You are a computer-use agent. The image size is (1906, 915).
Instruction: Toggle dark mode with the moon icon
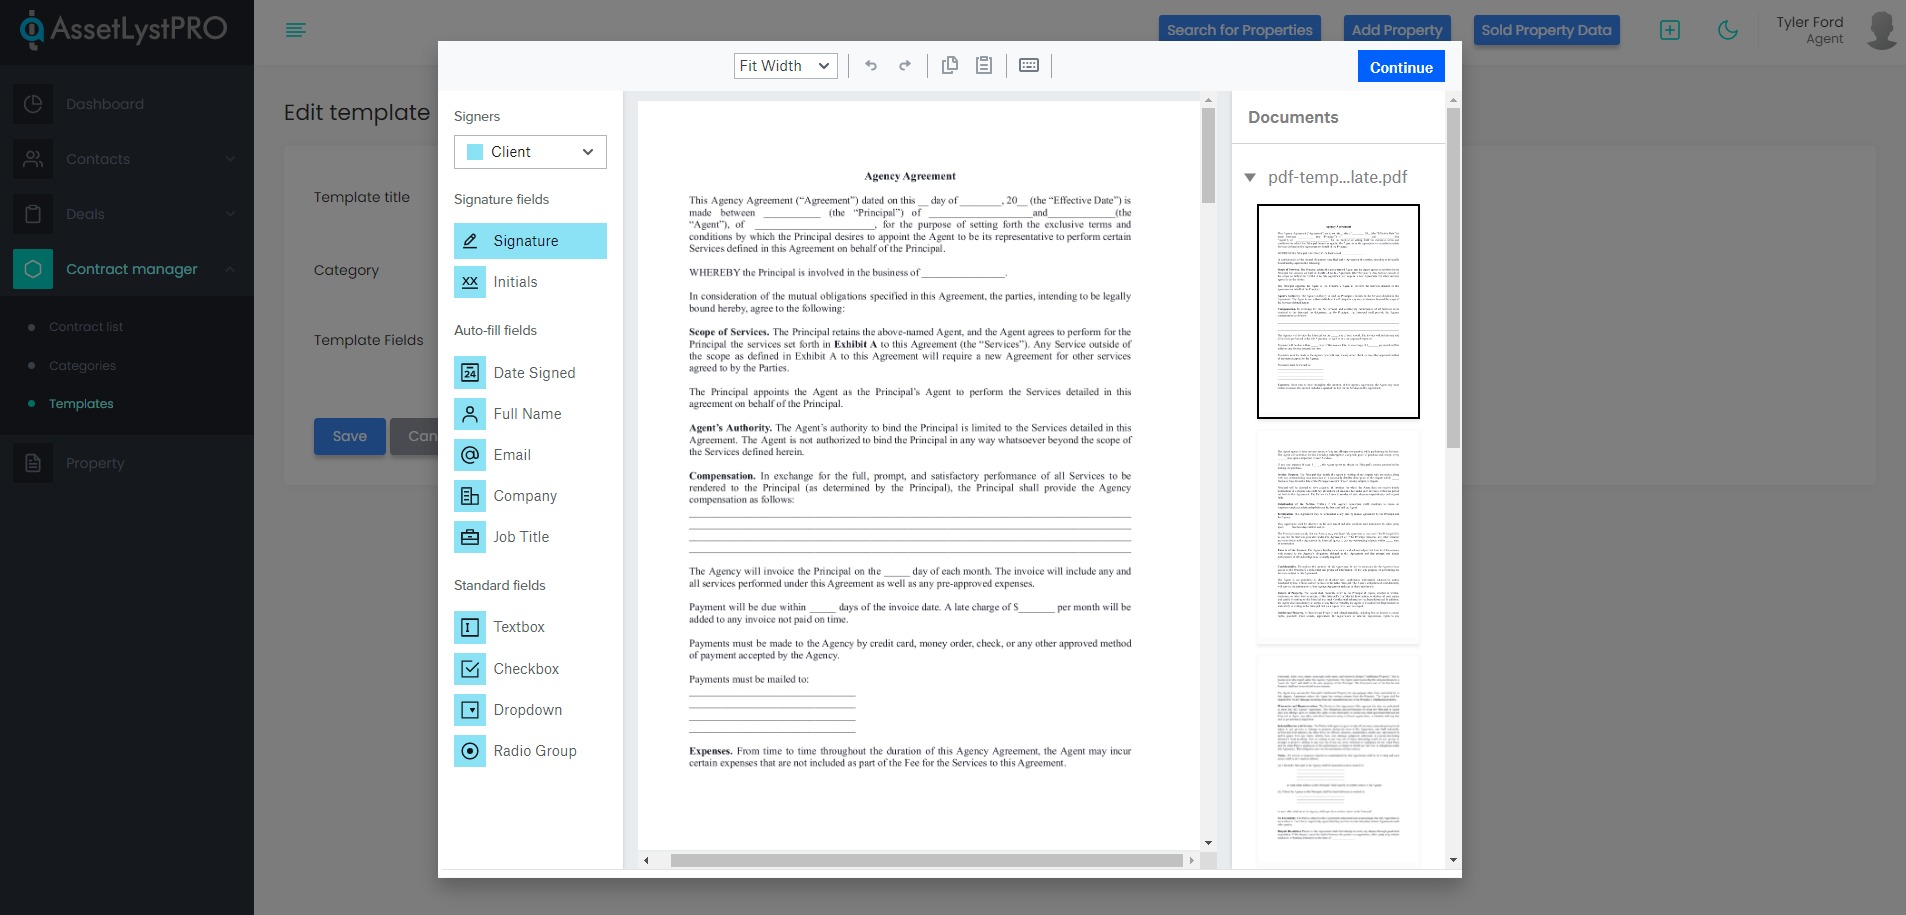tap(1727, 30)
